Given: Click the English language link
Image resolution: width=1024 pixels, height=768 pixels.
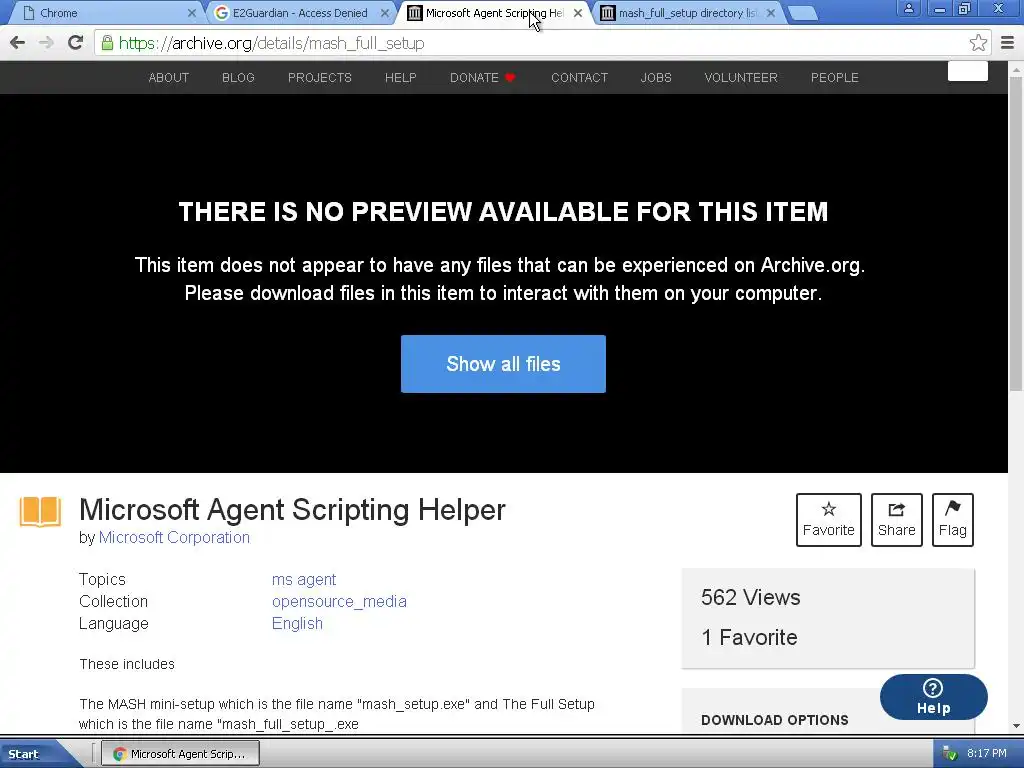Looking at the screenshot, I should (297, 624).
